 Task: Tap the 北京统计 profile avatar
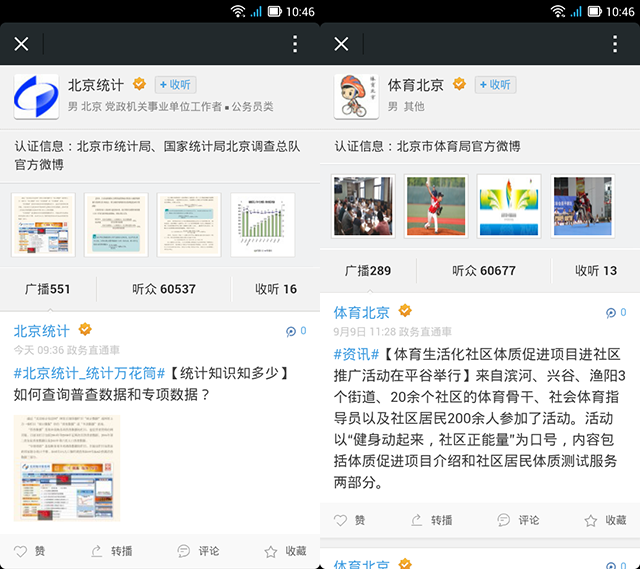(x=35, y=97)
